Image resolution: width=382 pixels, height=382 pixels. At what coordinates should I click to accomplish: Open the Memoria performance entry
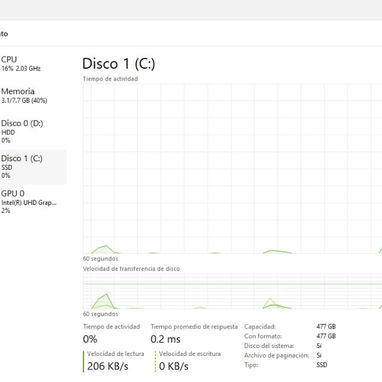pos(32,95)
